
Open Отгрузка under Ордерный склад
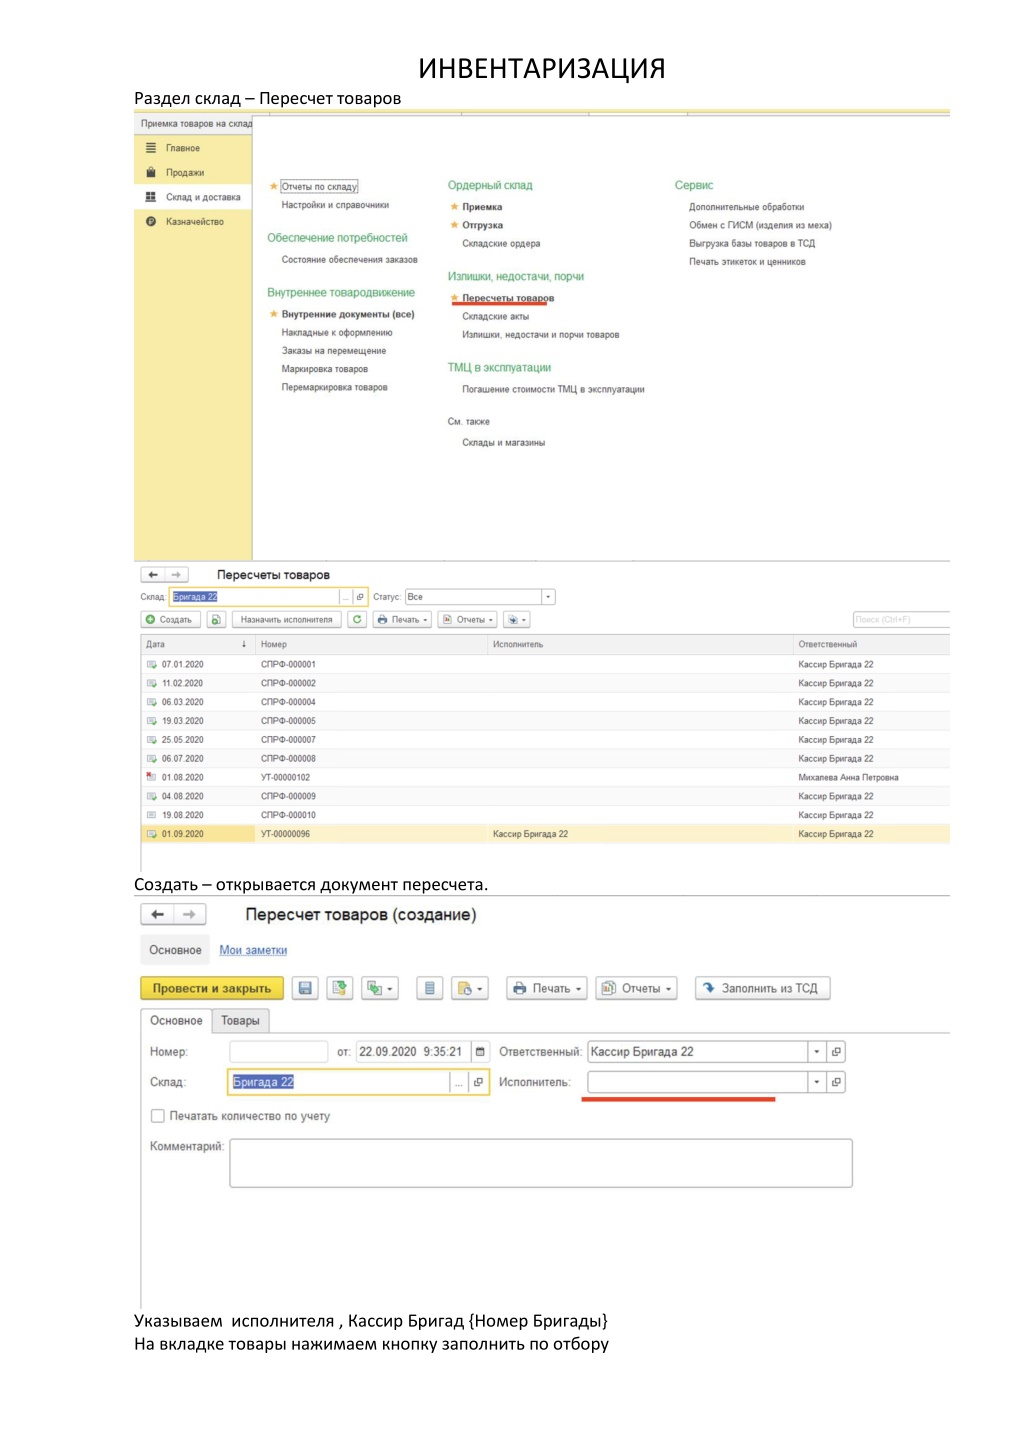pyautogui.click(x=482, y=225)
